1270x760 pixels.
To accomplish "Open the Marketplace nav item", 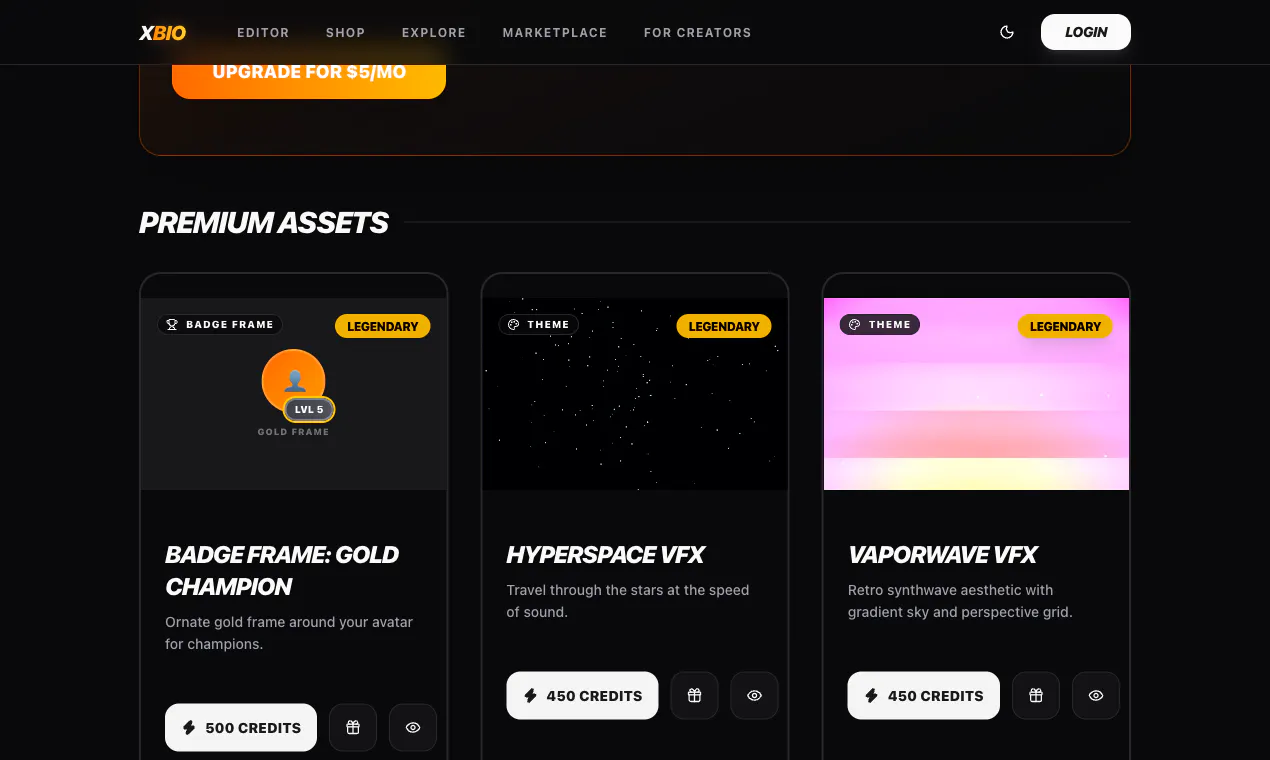I will pos(555,32).
